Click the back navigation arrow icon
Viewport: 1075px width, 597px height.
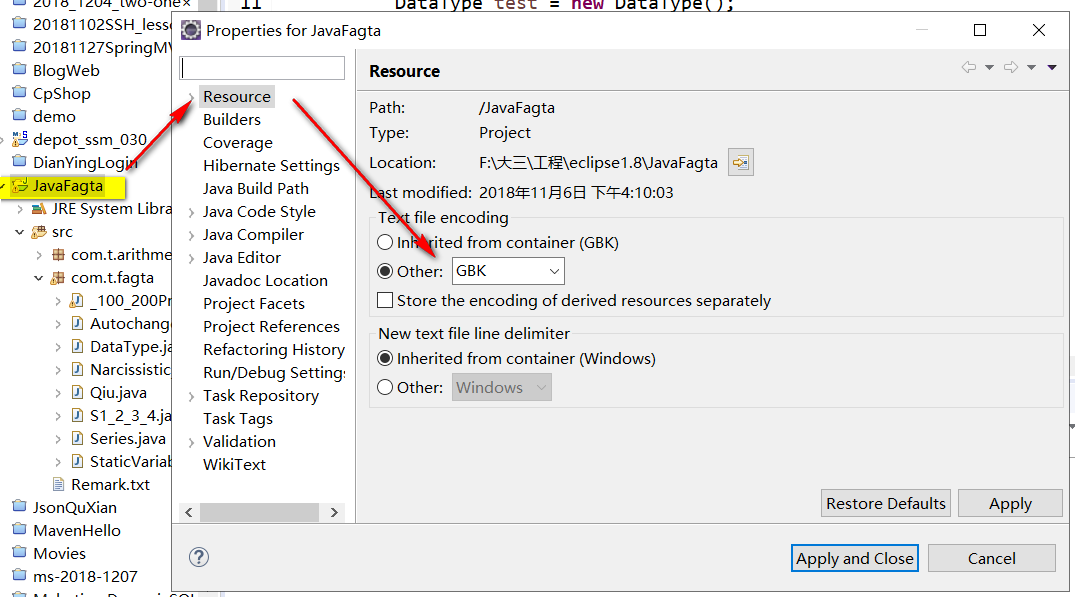pyautogui.click(x=969, y=67)
